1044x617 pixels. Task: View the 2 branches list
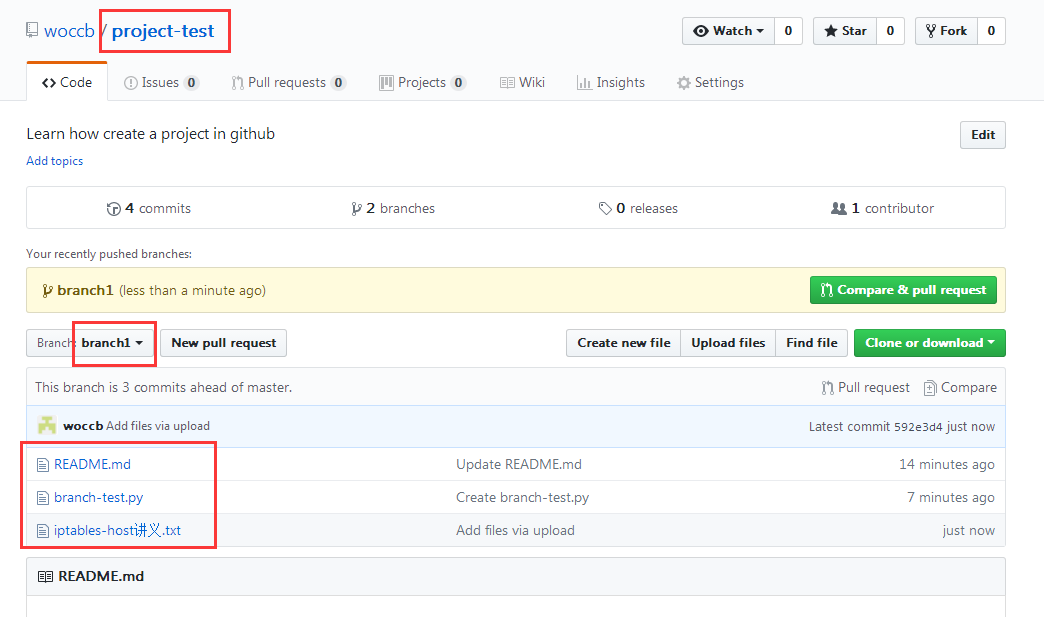(393, 208)
